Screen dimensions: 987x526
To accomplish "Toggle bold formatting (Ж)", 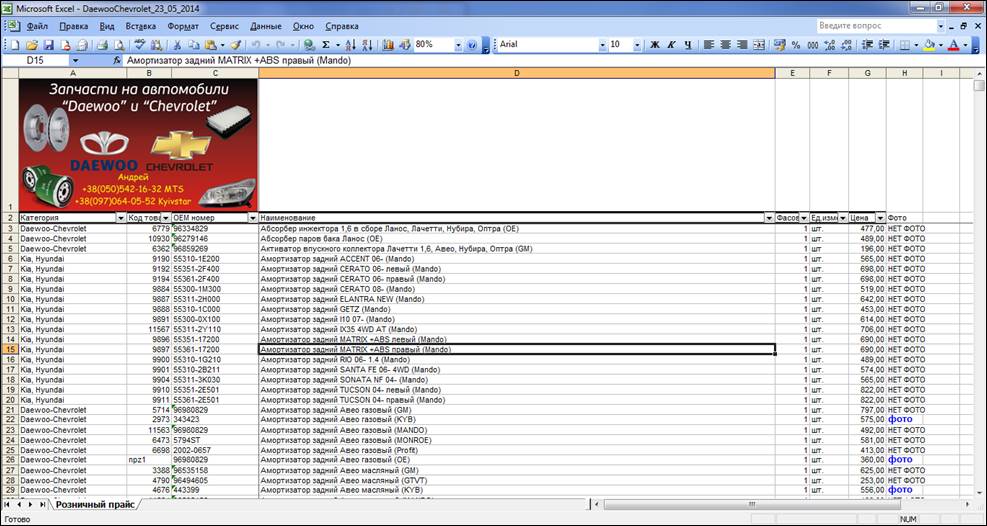I will (x=655, y=45).
